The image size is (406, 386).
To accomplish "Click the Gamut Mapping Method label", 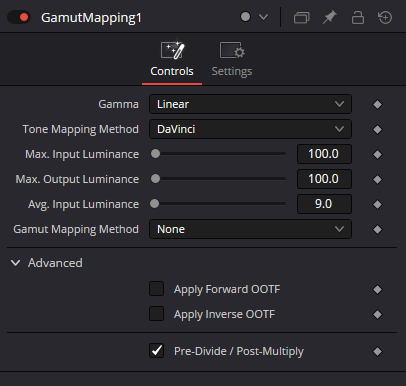I will coord(76,229).
